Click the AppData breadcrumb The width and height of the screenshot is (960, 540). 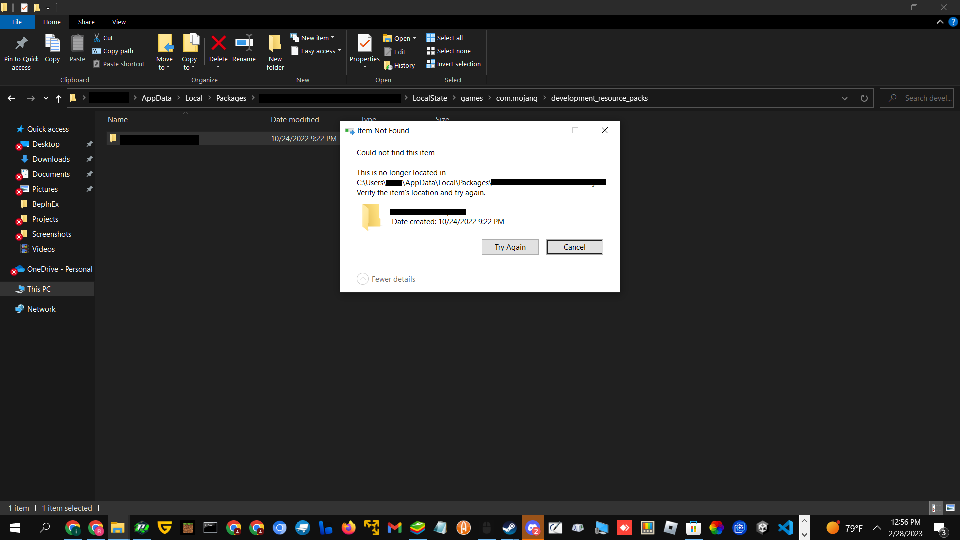156,98
